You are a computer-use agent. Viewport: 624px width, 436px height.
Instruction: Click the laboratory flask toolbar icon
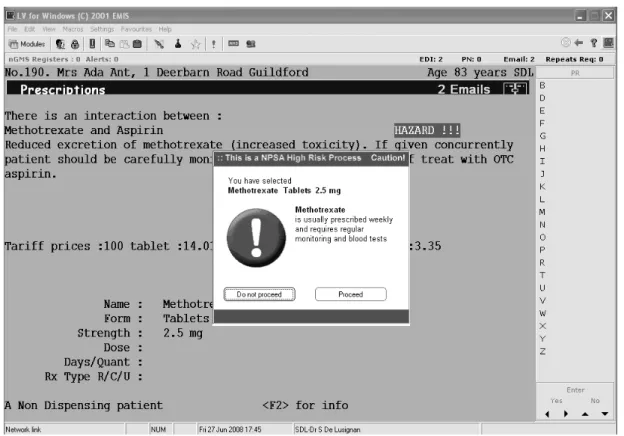click(178, 44)
